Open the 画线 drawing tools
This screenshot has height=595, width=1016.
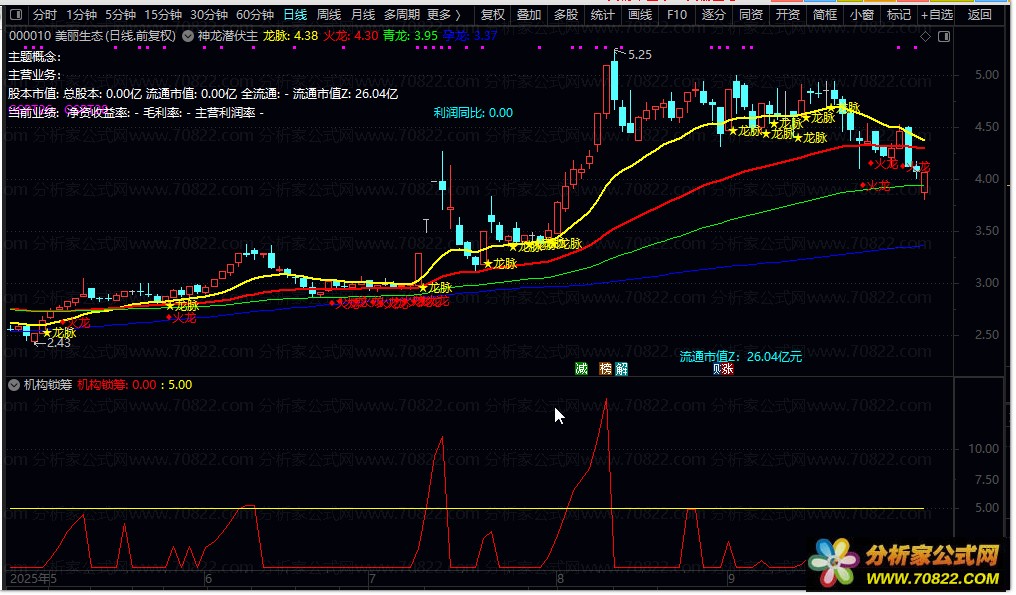pyautogui.click(x=640, y=15)
